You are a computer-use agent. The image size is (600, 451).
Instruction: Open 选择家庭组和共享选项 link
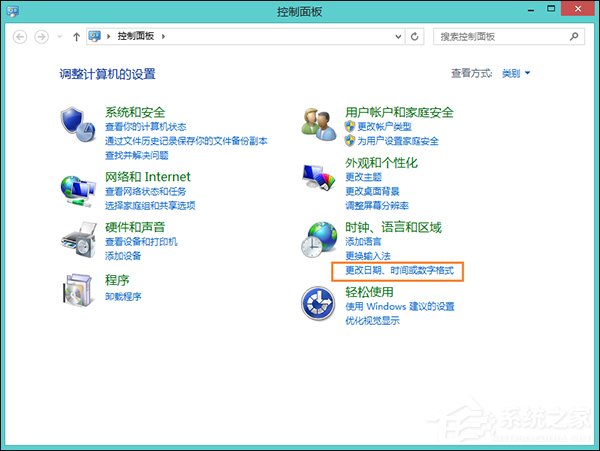pos(150,205)
